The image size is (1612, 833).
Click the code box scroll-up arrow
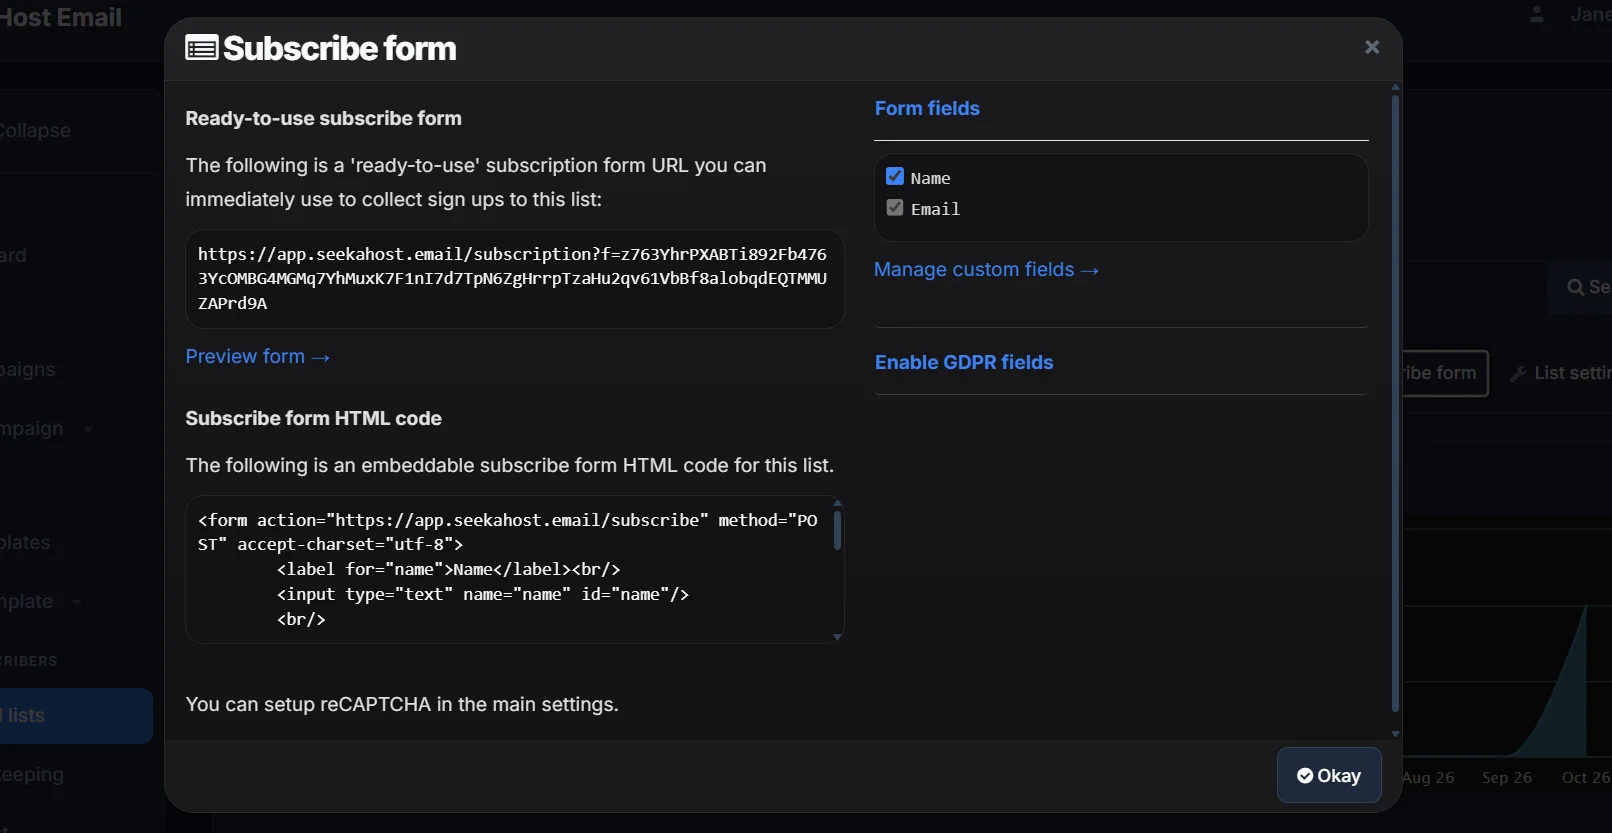point(837,503)
